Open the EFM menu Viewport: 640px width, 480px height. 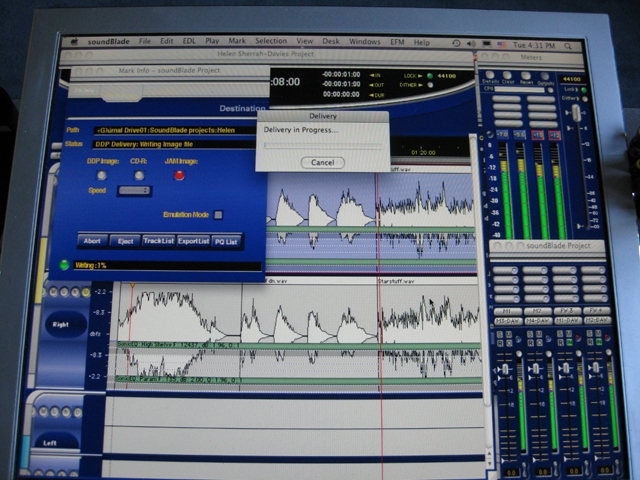[x=397, y=42]
